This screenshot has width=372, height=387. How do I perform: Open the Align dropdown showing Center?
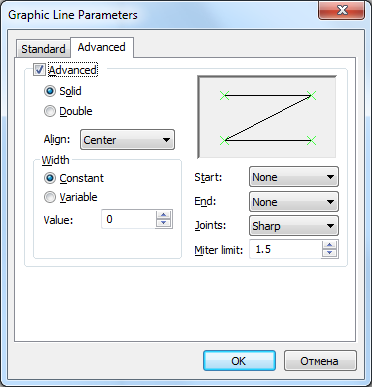click(127, 140)
